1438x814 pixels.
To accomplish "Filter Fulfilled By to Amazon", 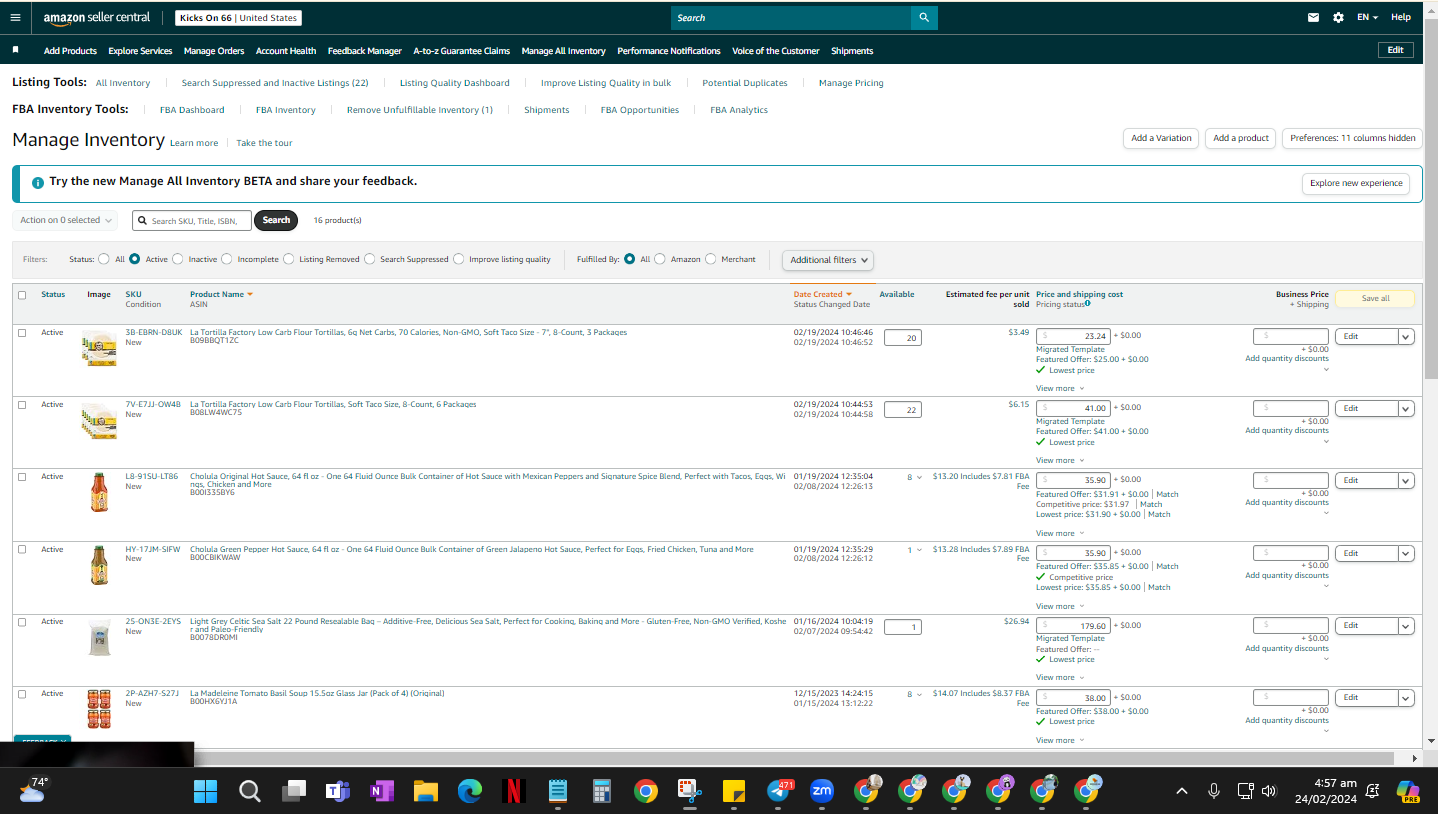I will point(660,259).
